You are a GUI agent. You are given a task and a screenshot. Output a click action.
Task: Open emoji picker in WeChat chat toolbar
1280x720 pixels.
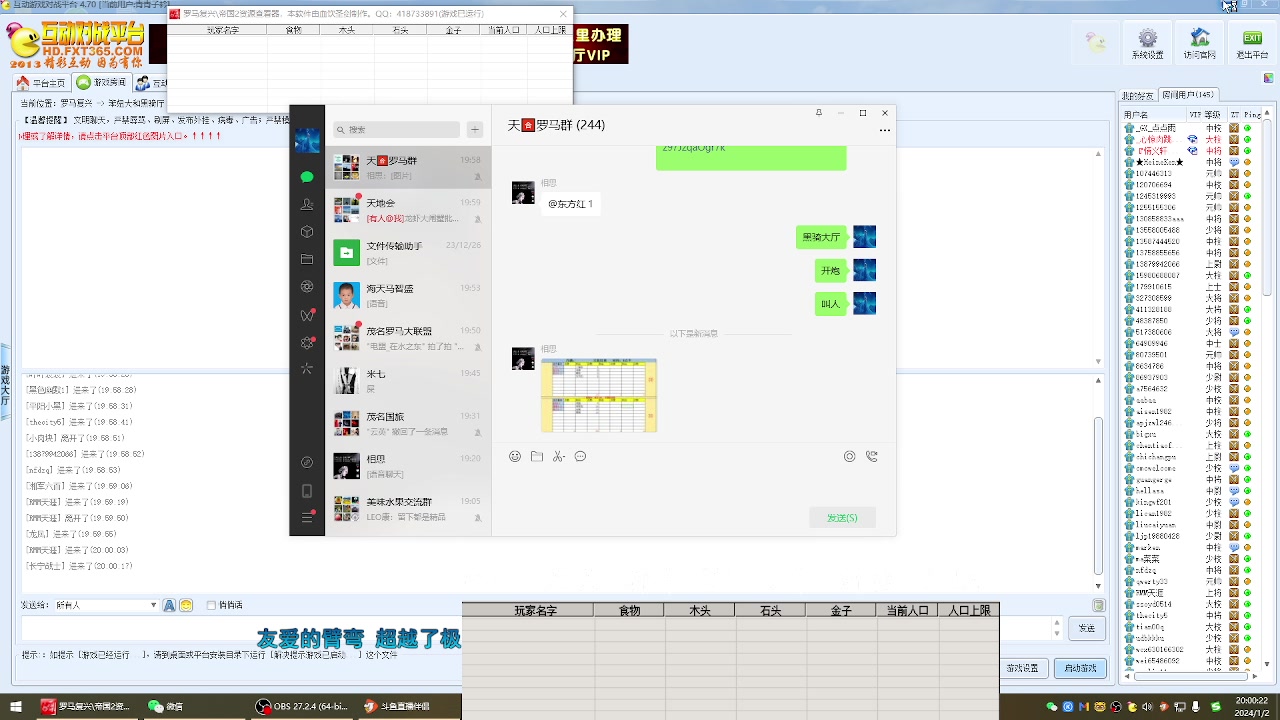[x=515, y=456]
